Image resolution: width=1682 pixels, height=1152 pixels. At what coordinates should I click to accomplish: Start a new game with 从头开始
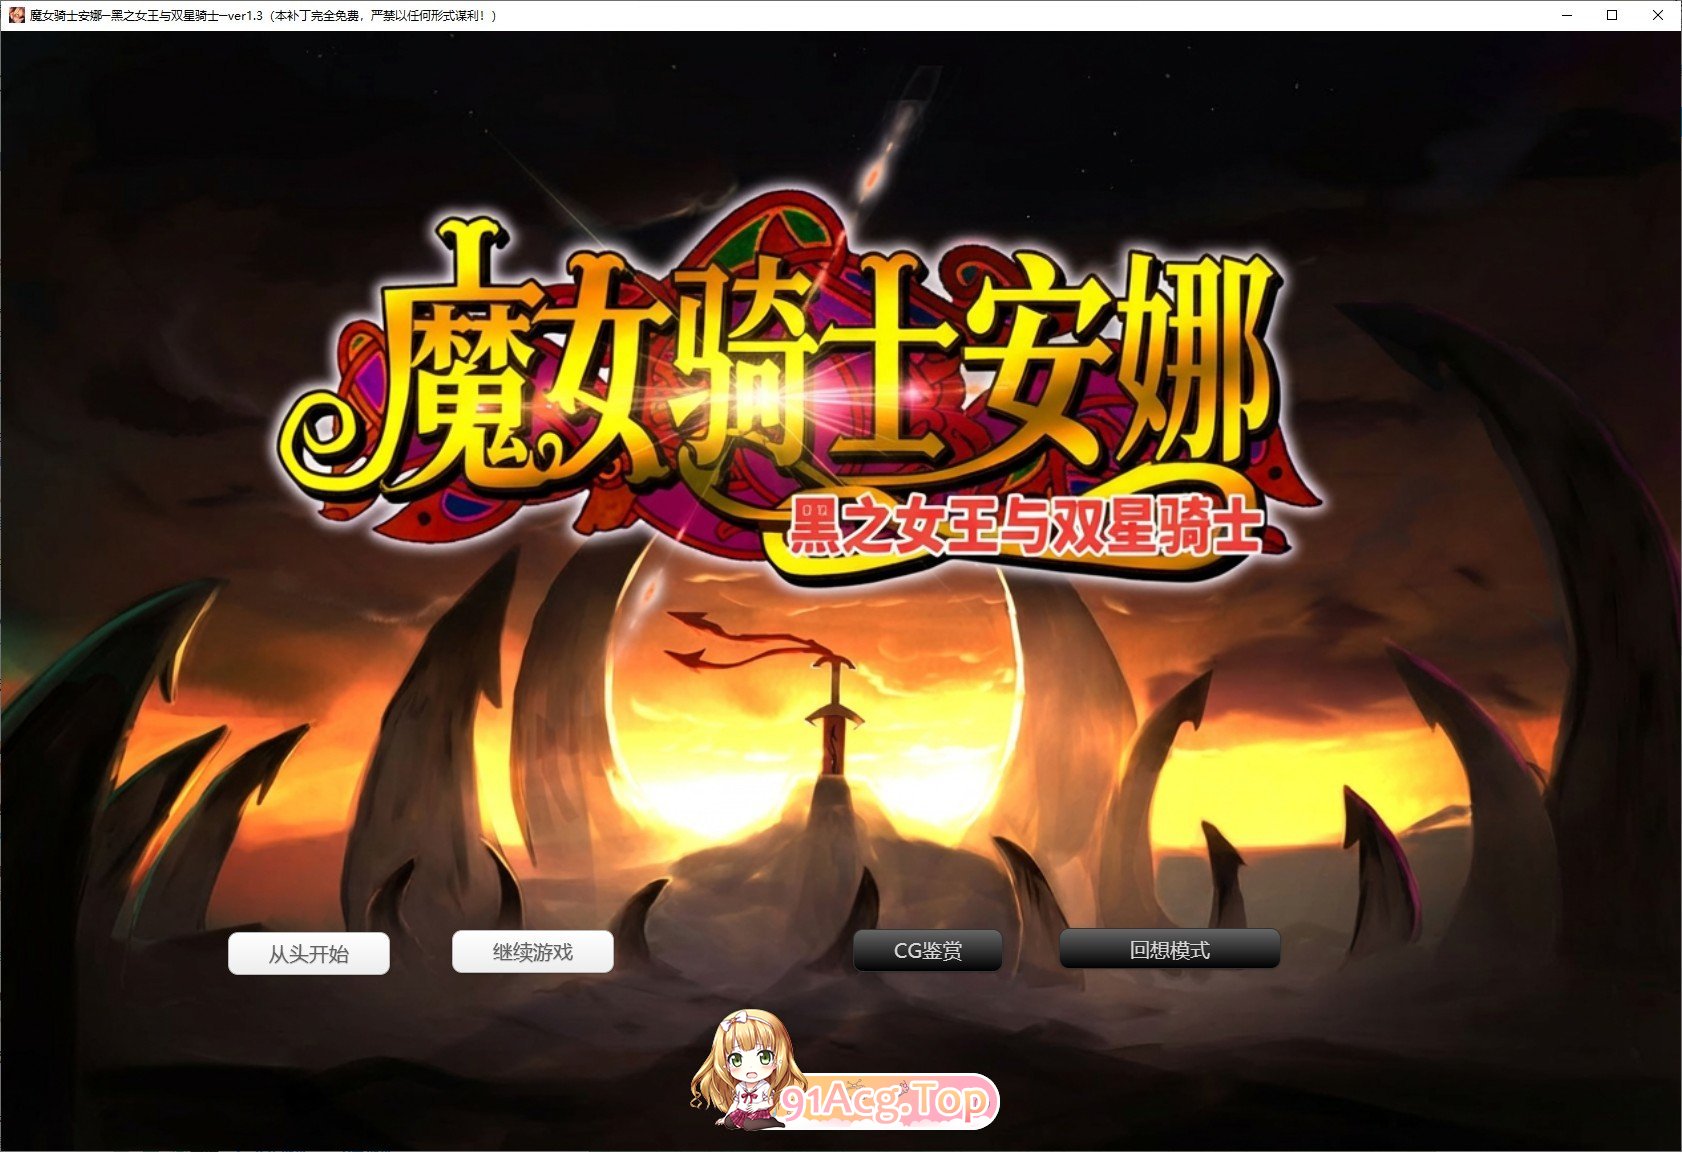pos(309,953)
